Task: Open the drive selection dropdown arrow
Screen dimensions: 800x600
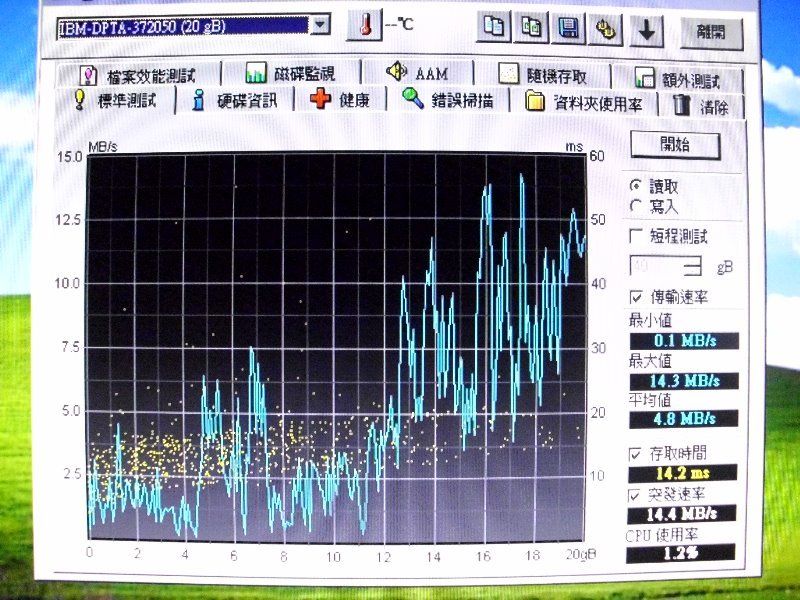Action: tap(320, 24)
